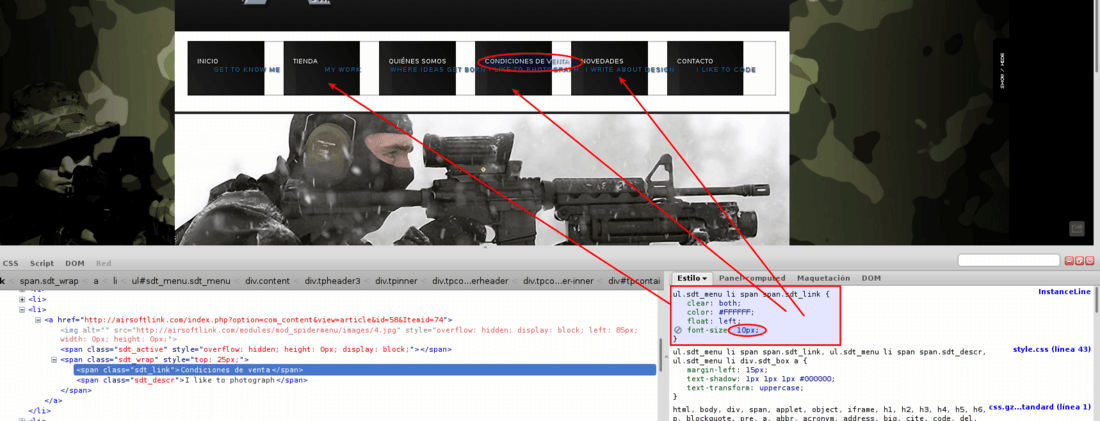Viewport: 1100px width, 421px height.
Task: Open style.css (línea 43) source link
Action: pyautogui.click(x=1052, y=349)
